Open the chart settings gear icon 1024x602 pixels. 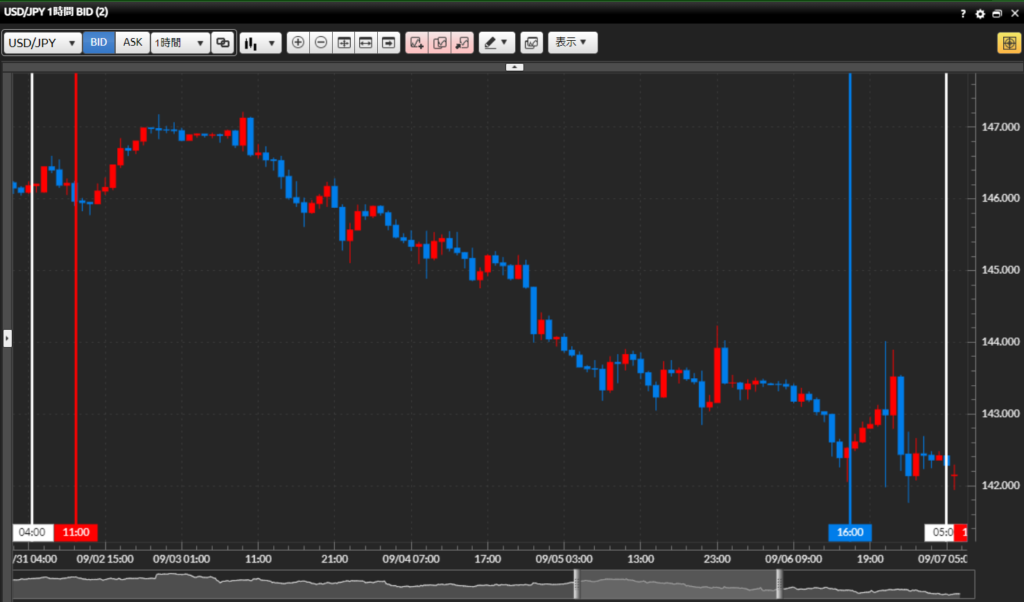(x=980, y=14)
